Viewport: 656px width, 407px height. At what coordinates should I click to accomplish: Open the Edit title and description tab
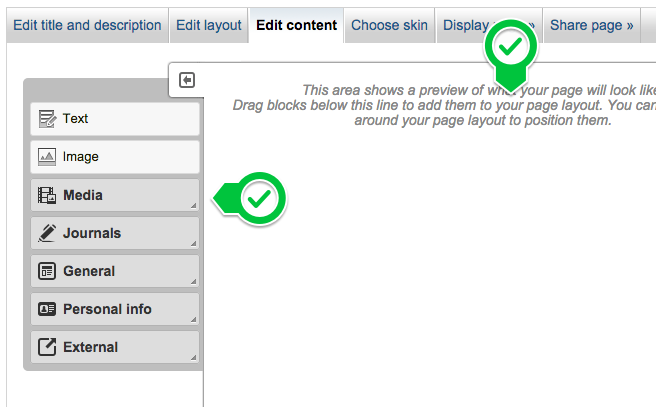[x=87, y=25]
